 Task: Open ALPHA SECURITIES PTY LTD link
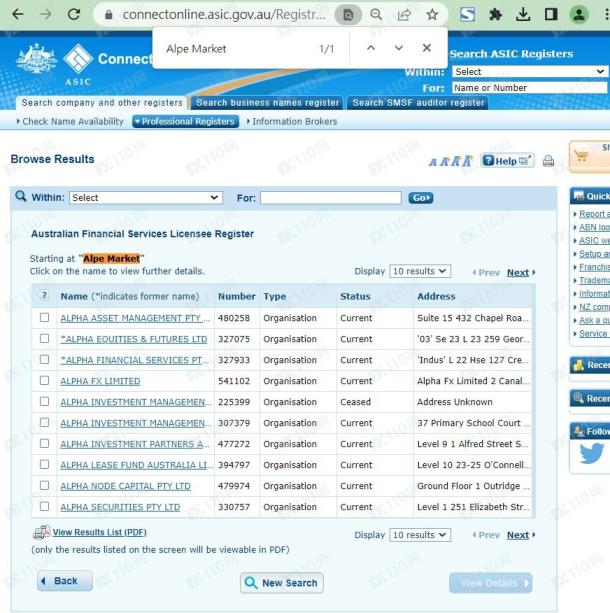[120, 507]
